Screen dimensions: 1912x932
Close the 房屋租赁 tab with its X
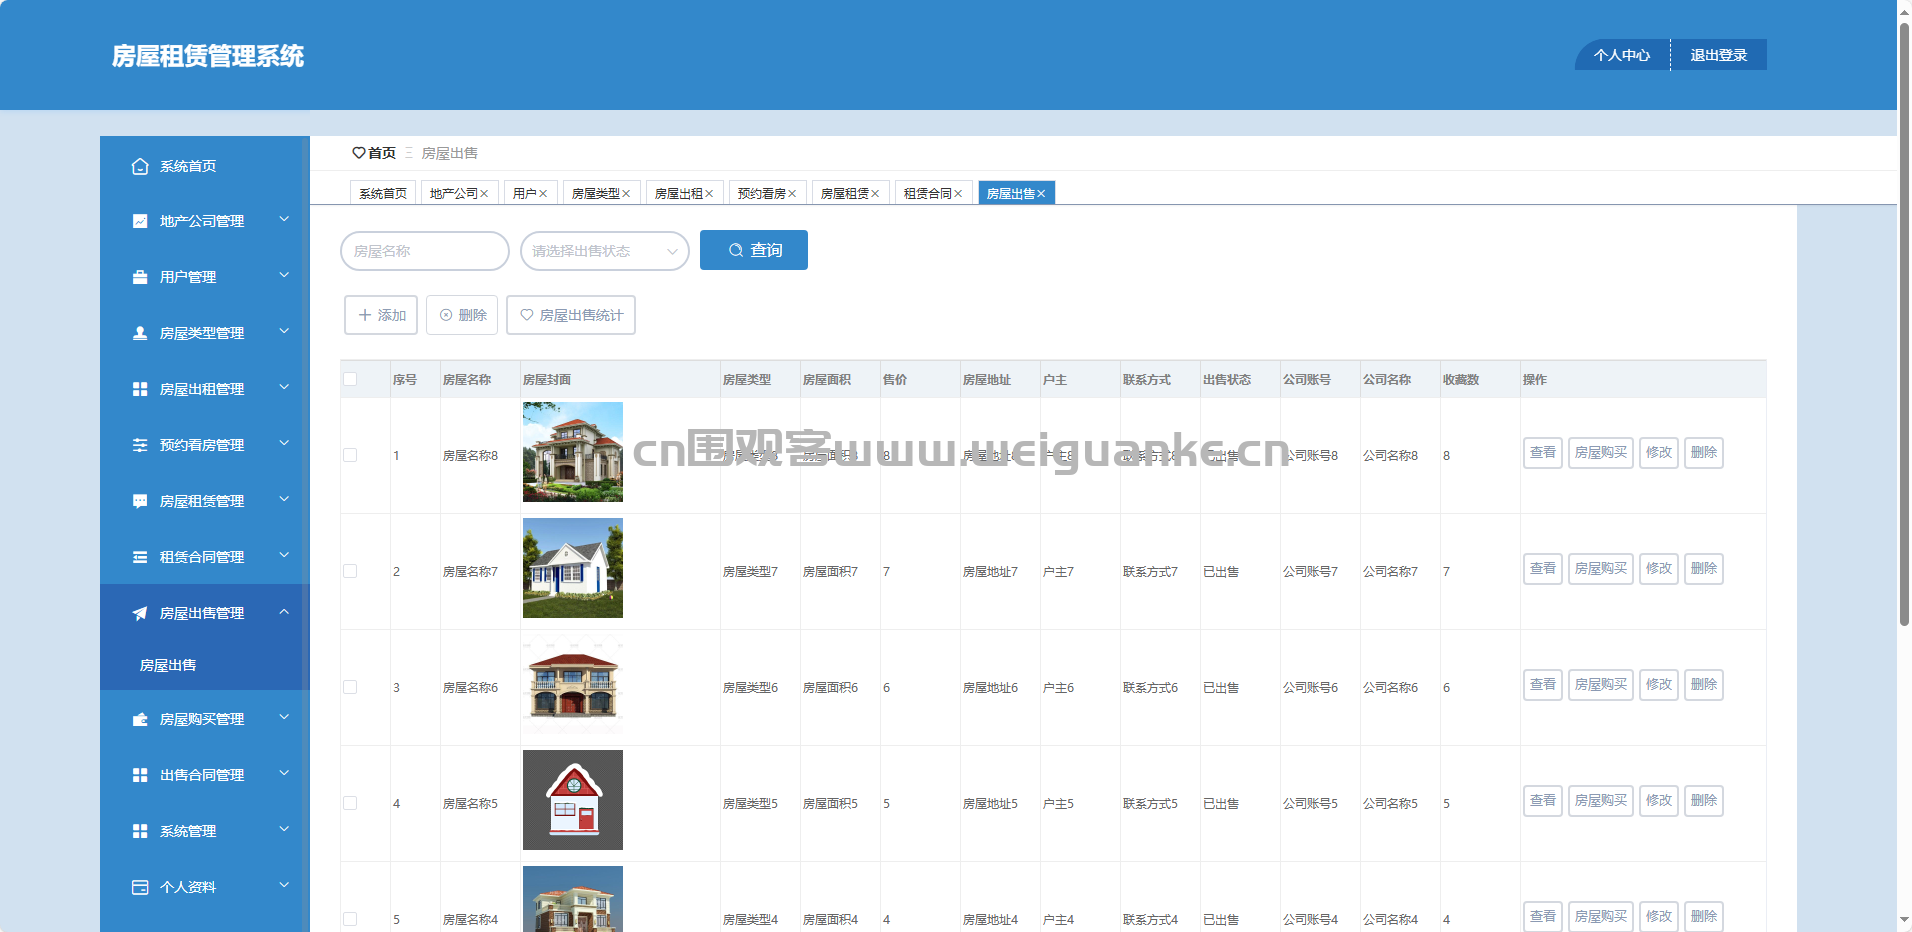[x=875, y=194]
